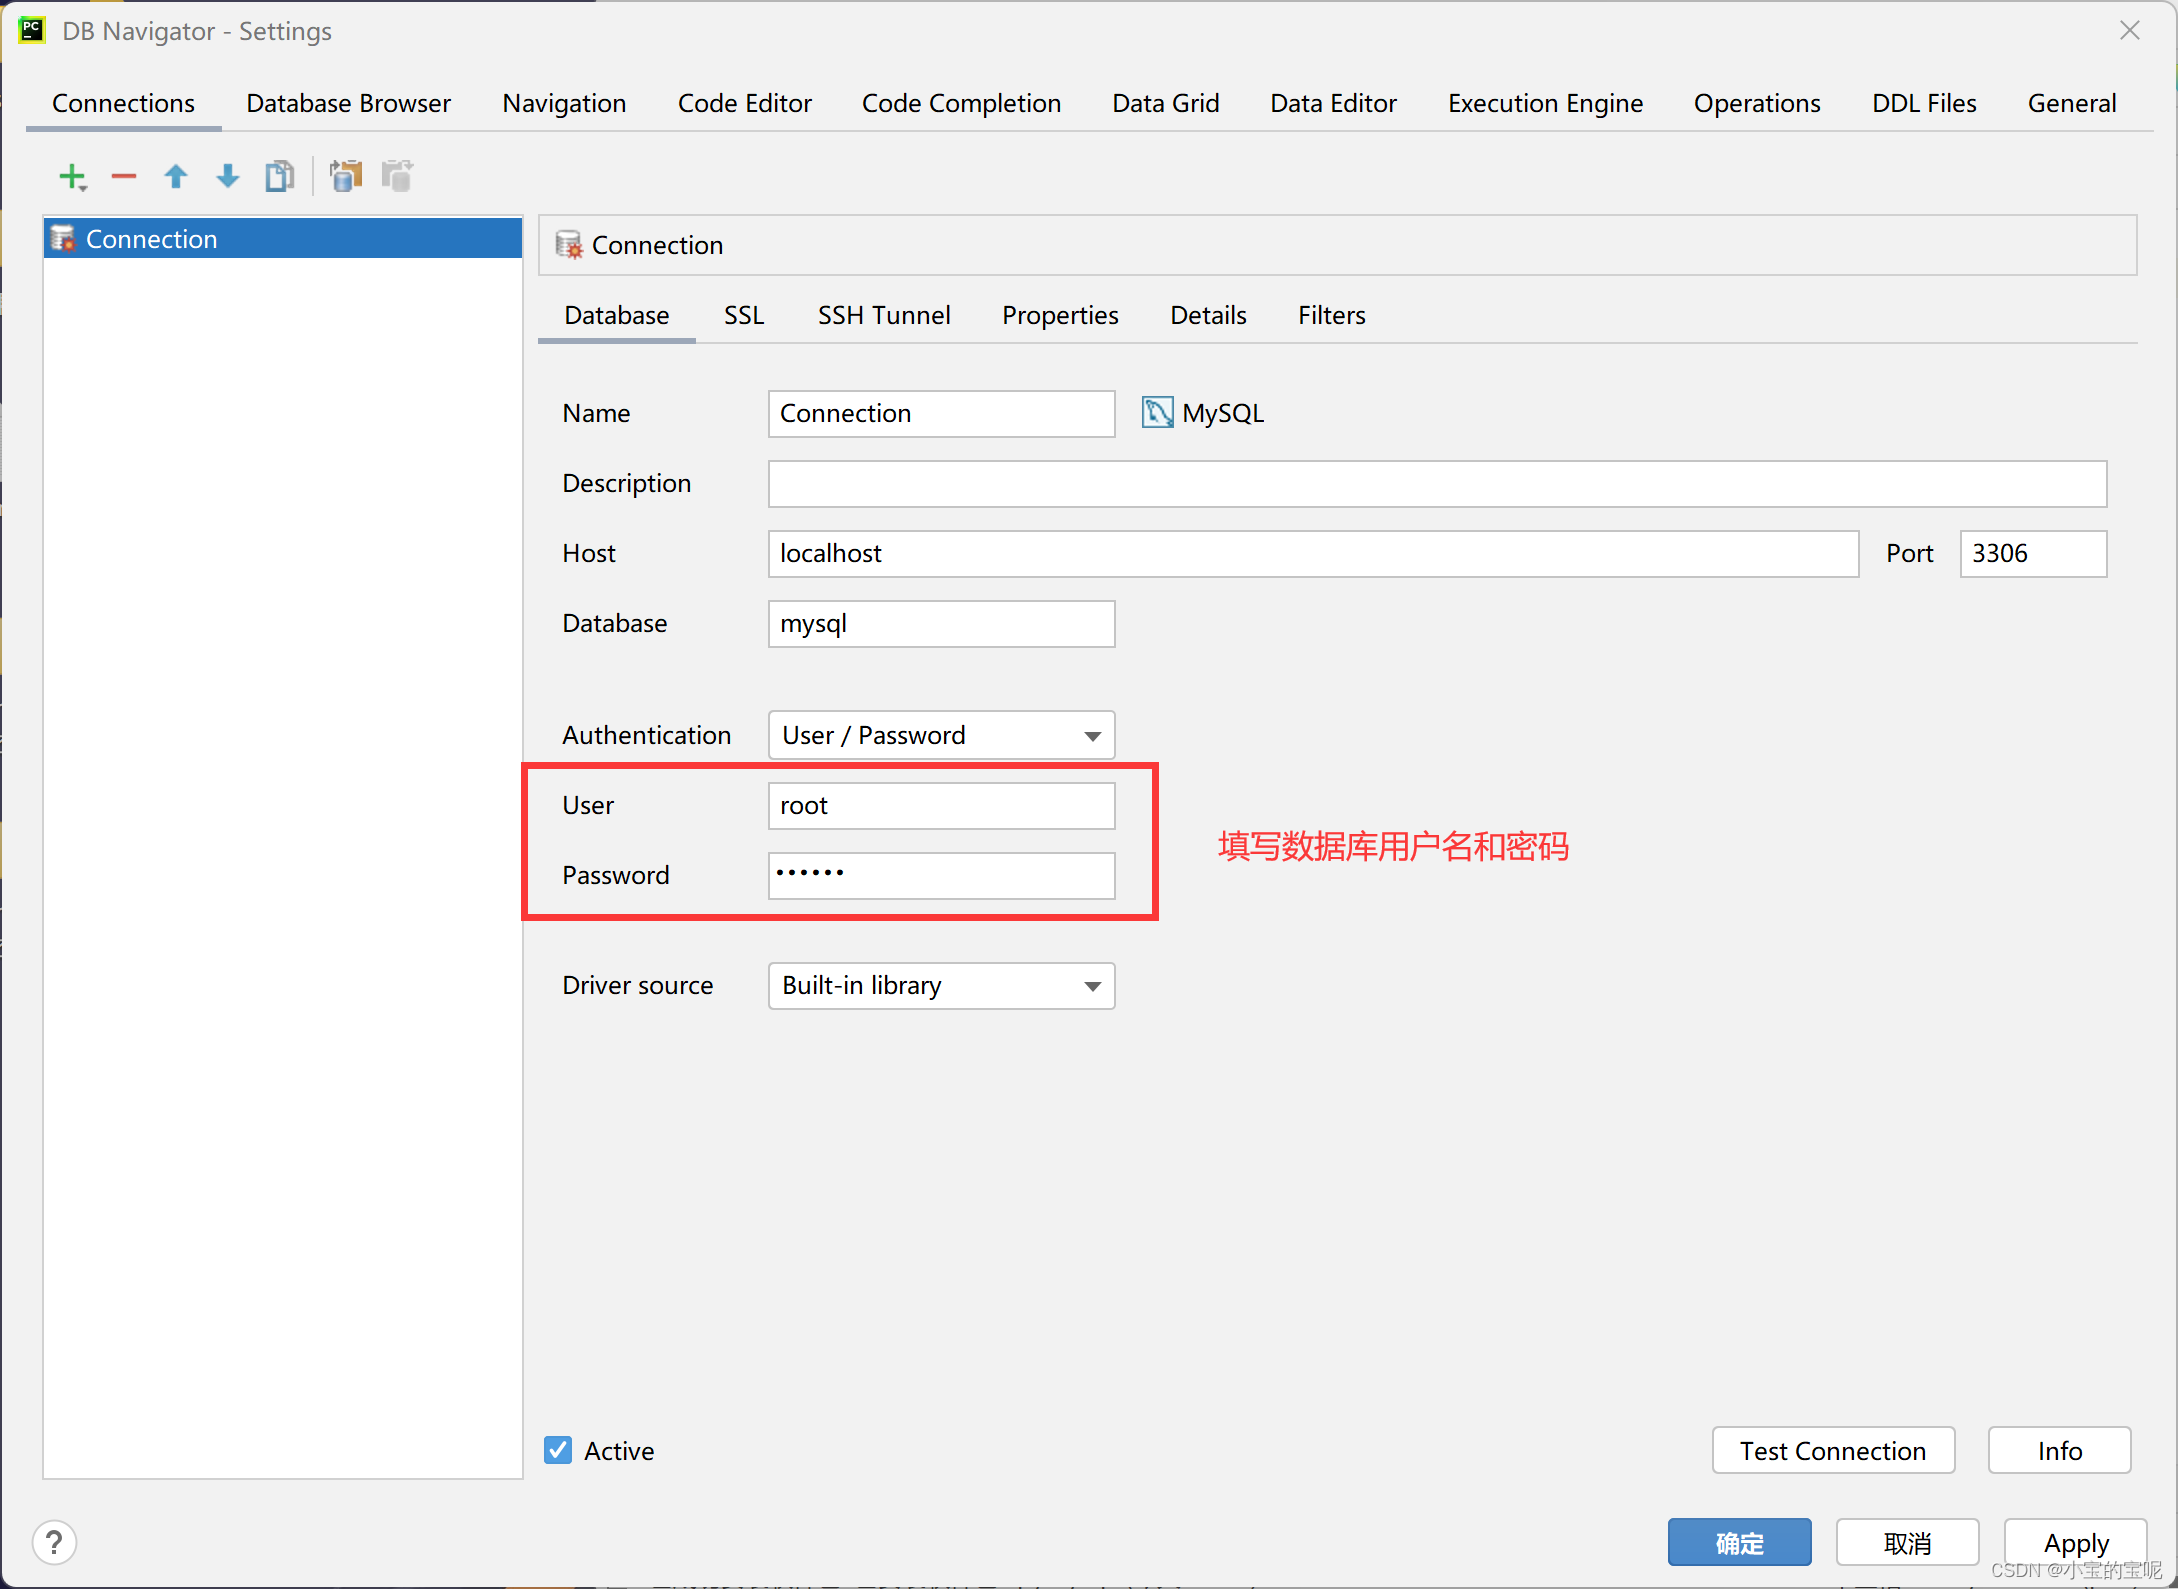Image resolution: width=2178 pixels, height=1589 pixels.
Task: Switch to the SSH Tunnel tab
Action: pos(884,315)
